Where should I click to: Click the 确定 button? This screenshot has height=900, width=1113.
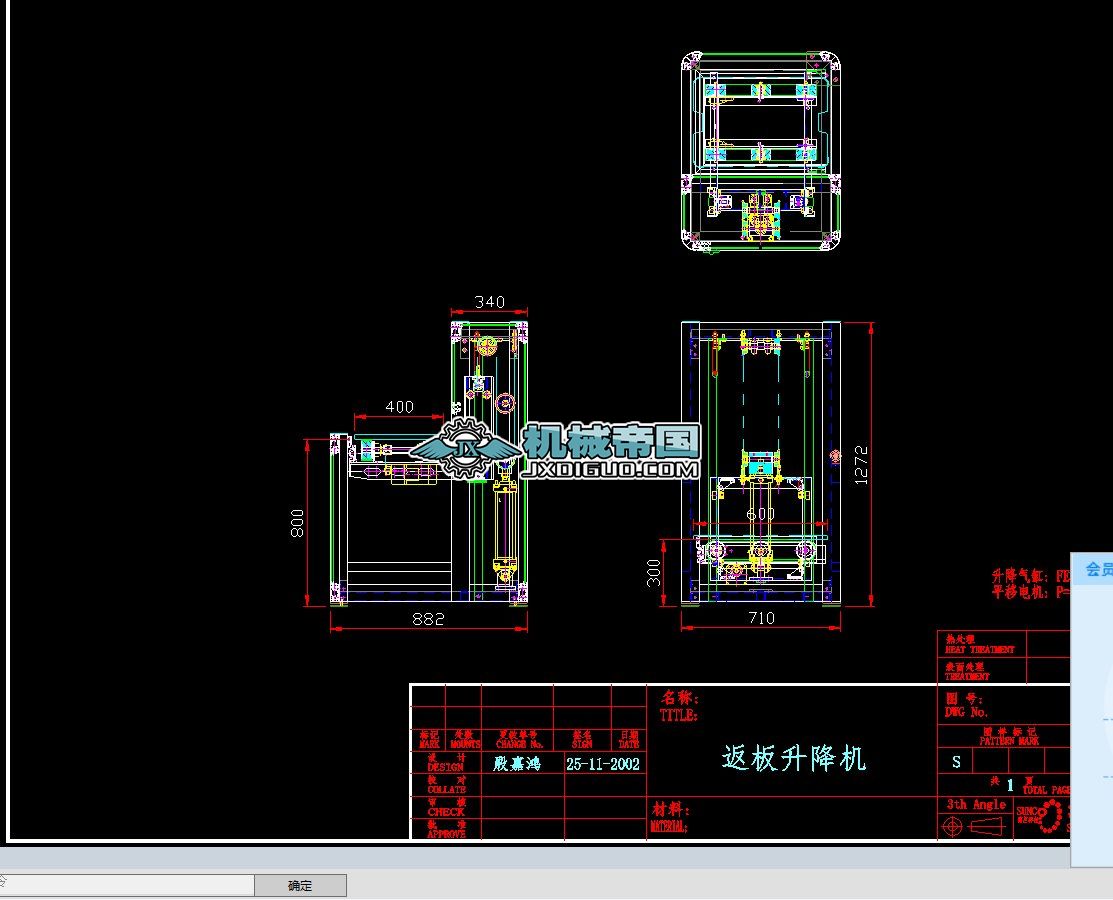(300, 885)
